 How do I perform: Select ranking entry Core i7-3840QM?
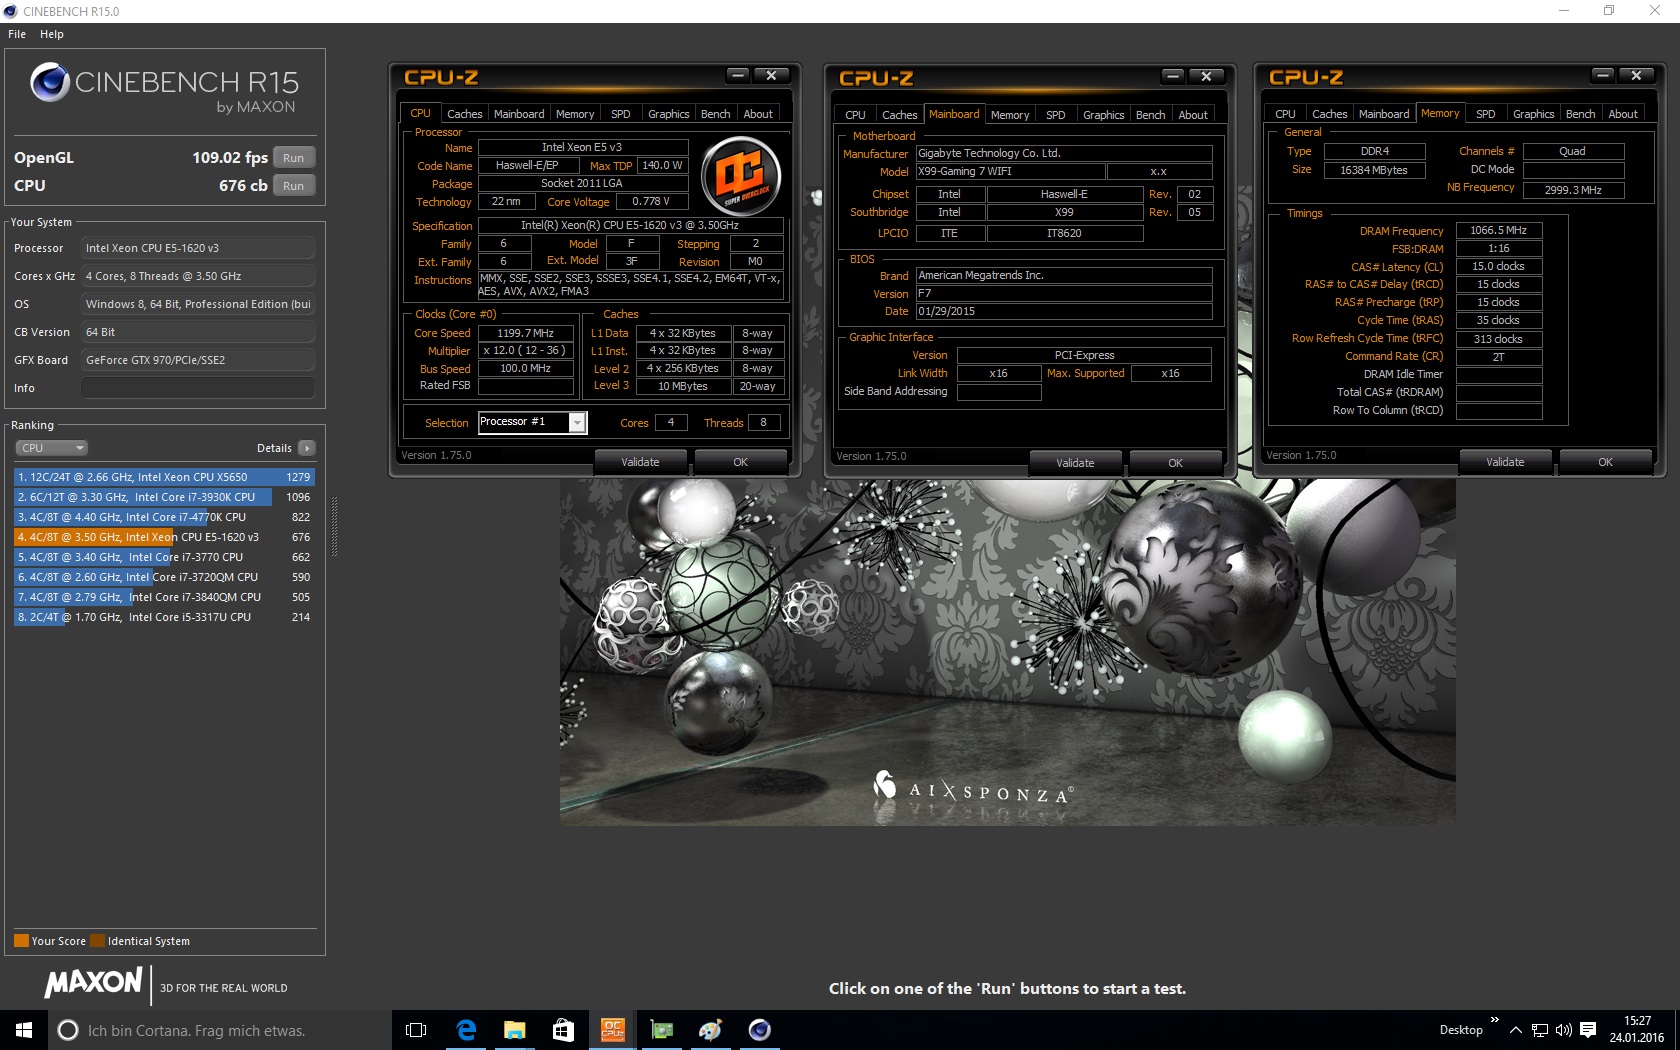(x=164, y=597)
